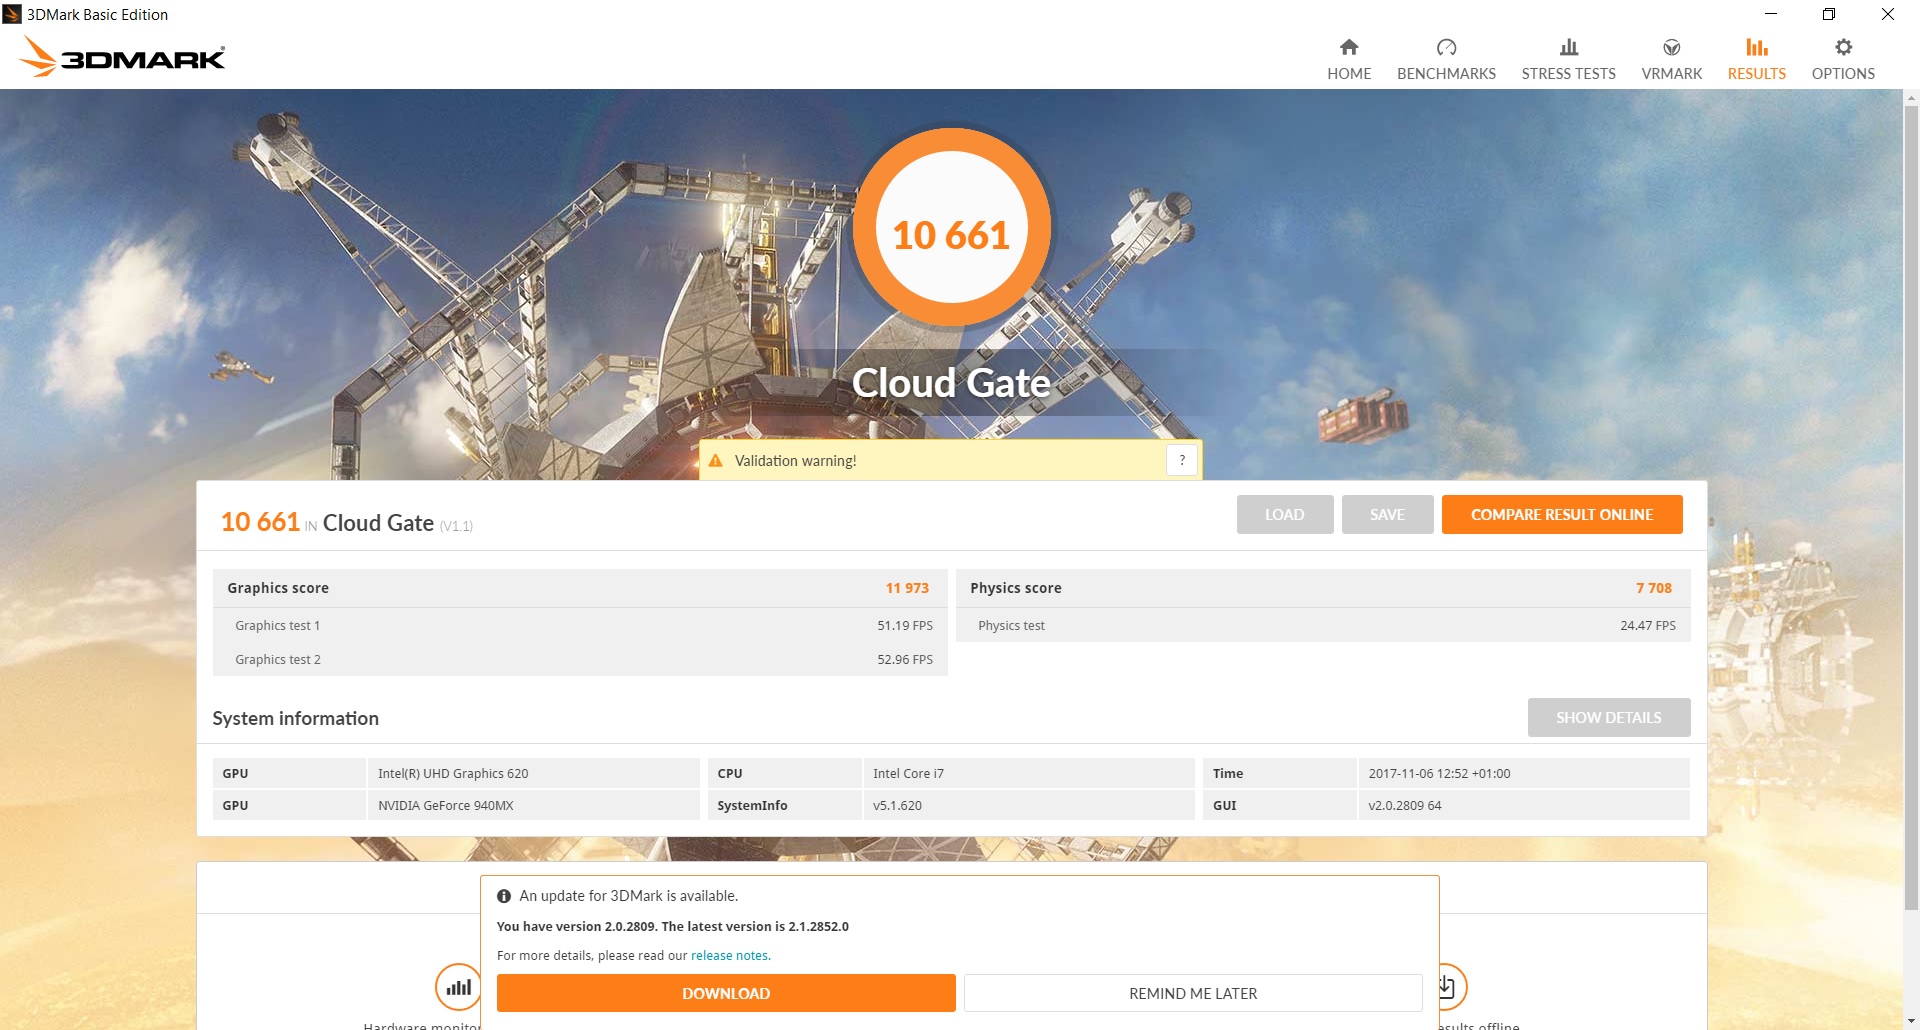Open the OPTIONS tab label
The image size is (1920, 1030).
[x=1843, y=74]
